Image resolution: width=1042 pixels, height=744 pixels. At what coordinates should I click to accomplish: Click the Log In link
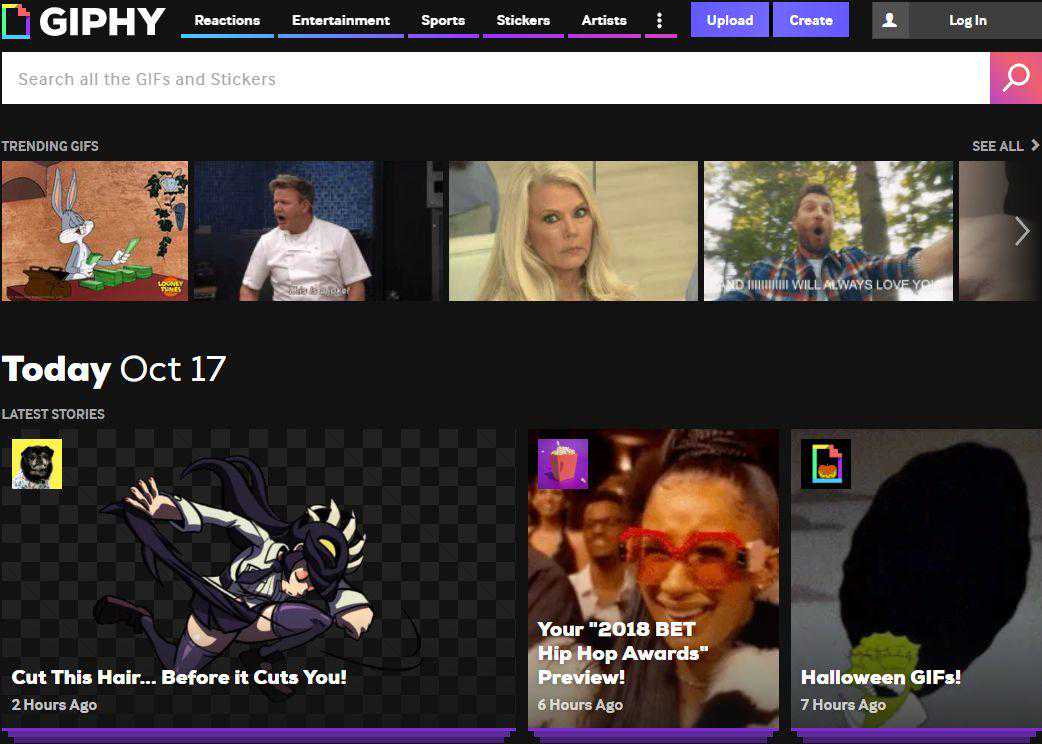(967, 20)
